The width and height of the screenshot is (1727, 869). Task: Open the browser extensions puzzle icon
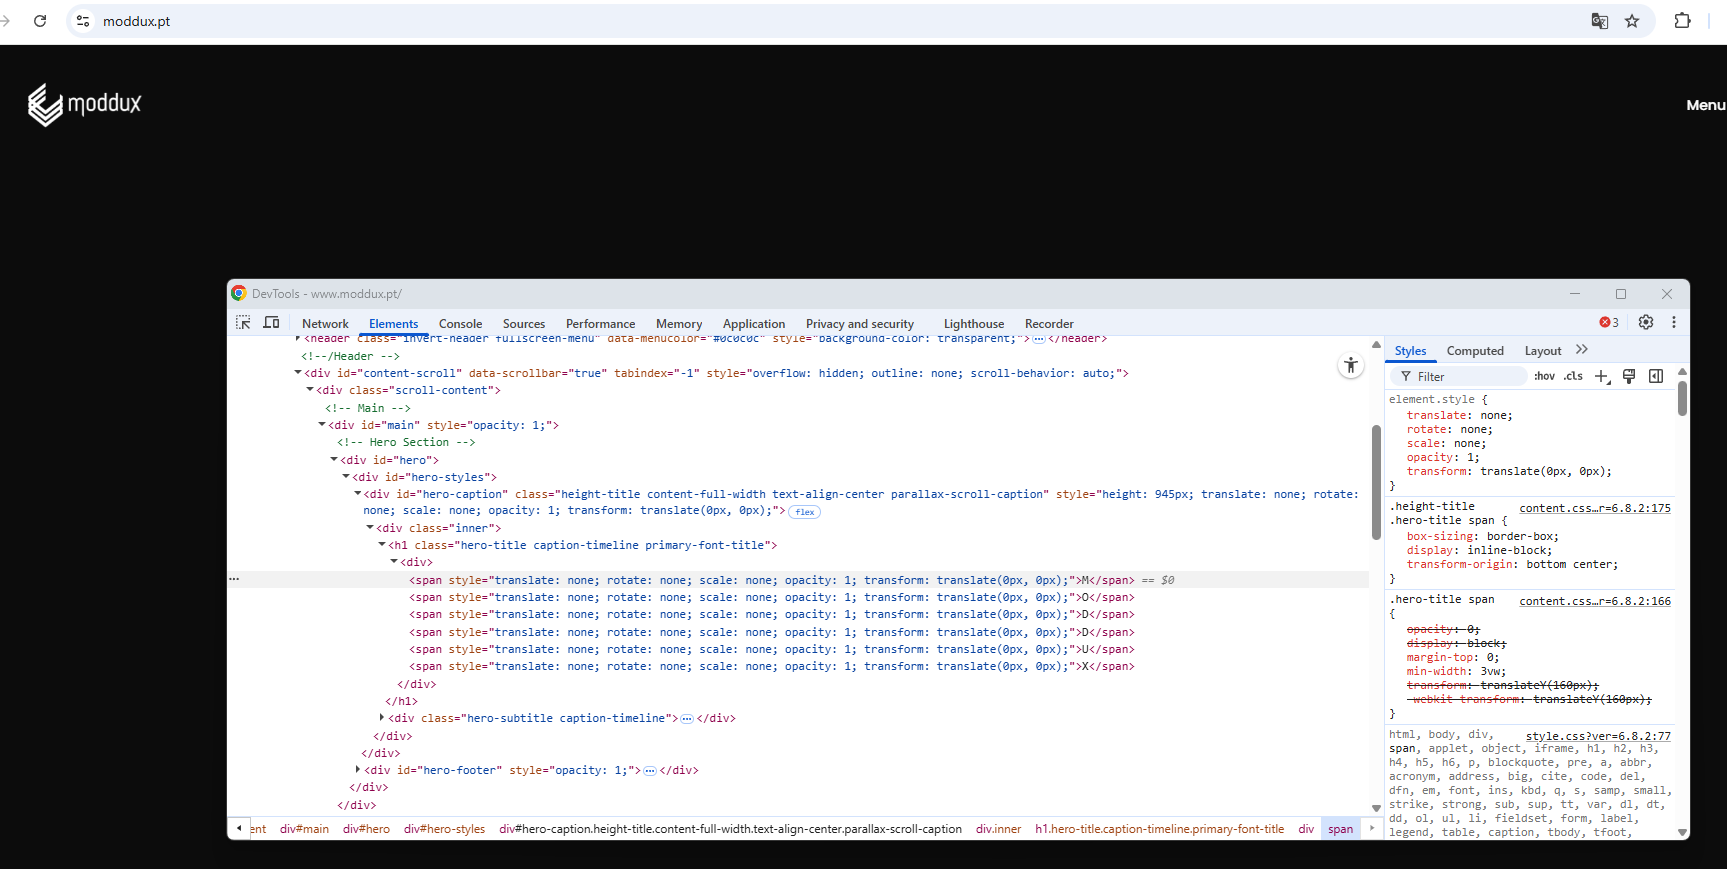click(x=1682, y=21)
